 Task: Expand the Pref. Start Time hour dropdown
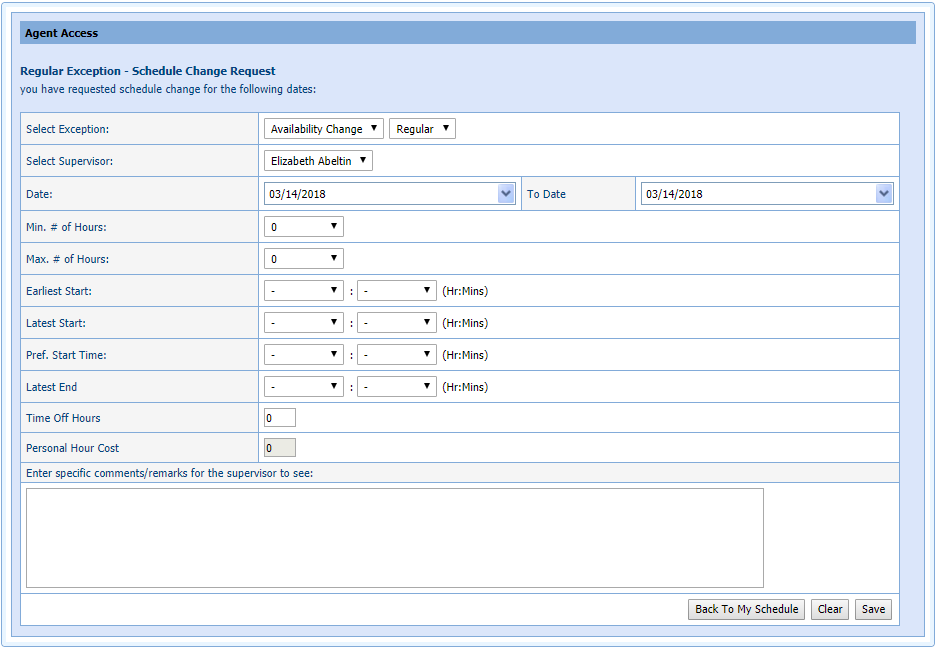click(303, 355)
